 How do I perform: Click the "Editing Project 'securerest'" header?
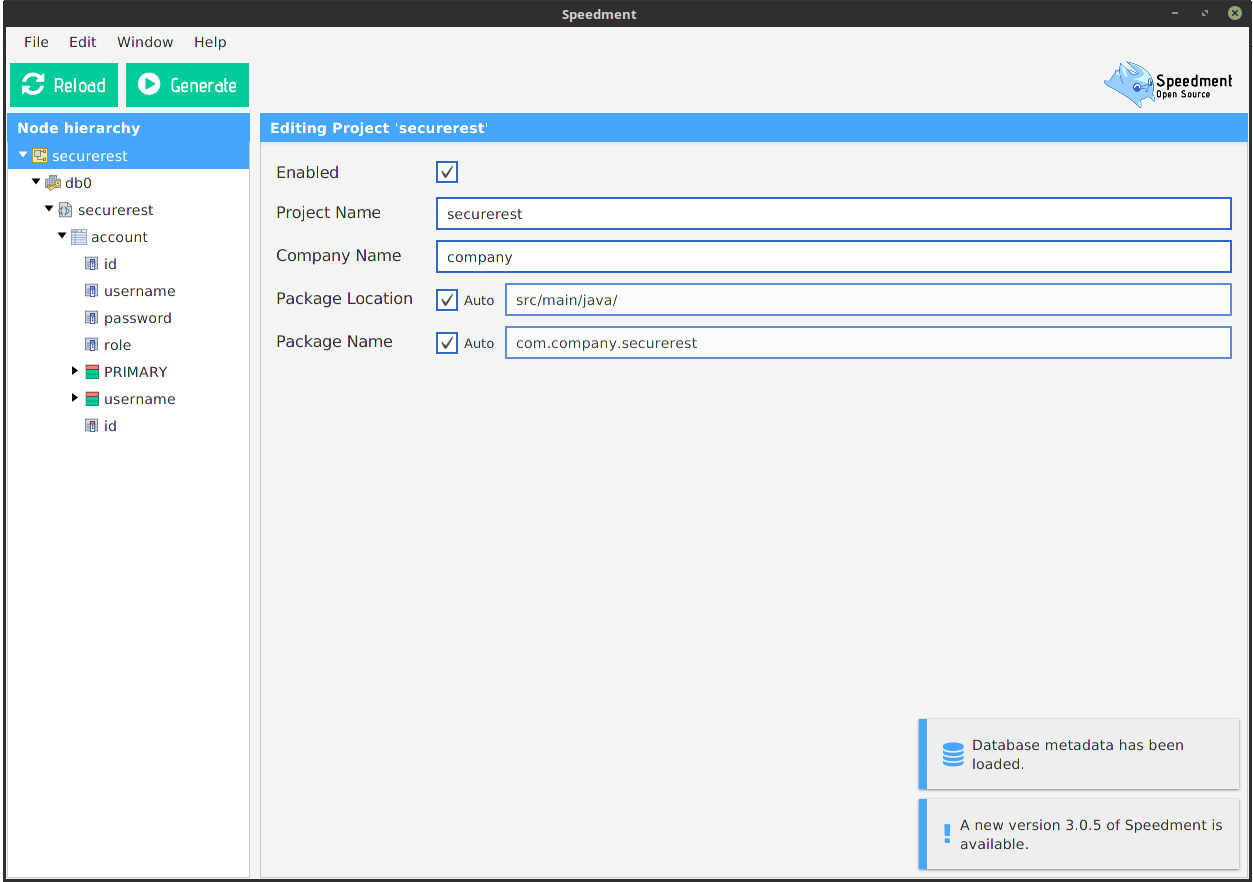coord(754,128)
